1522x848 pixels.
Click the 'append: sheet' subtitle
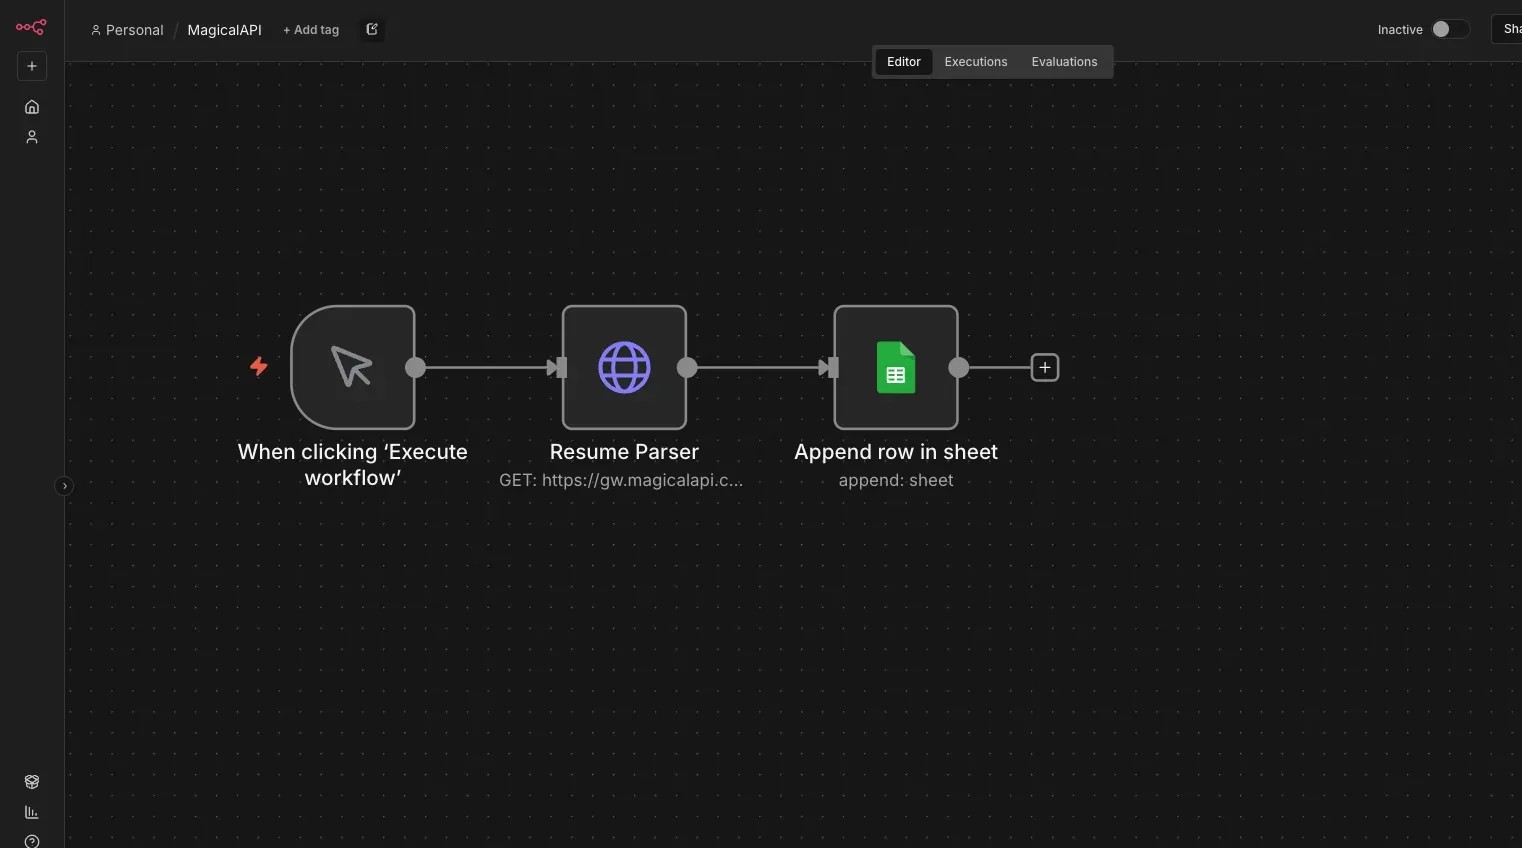896,480
